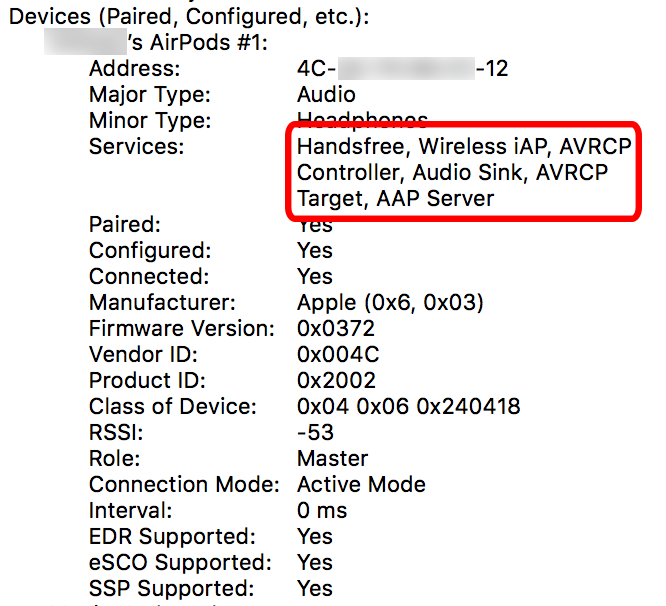Select the 'Minor Type:' label
The width and height of the screenshot is (666, 606).
150,121
